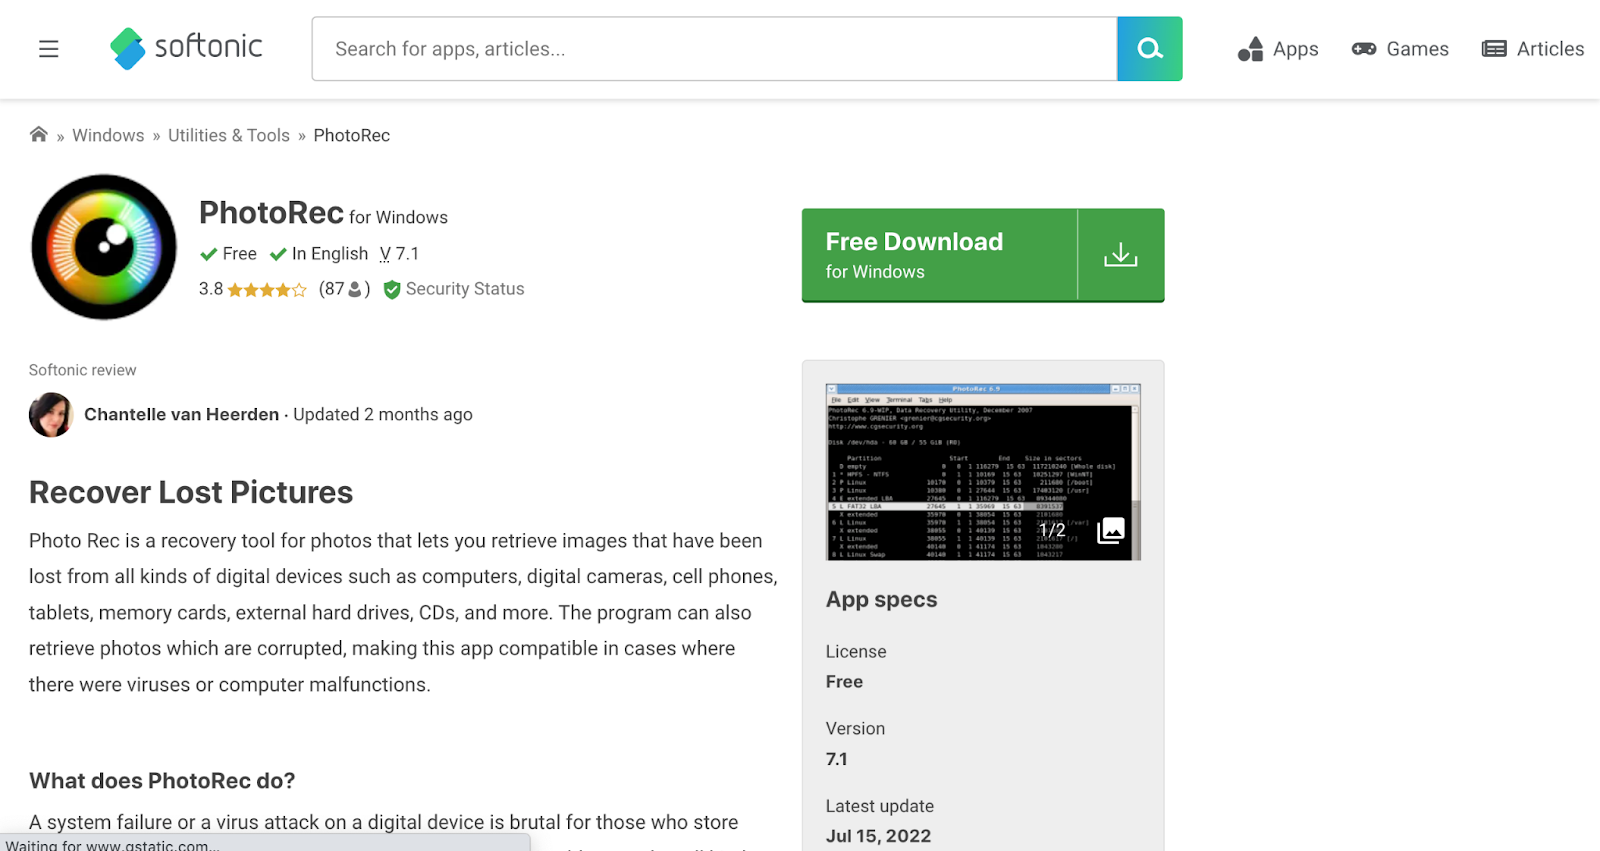Click the Security Status link

click(465, 289)
